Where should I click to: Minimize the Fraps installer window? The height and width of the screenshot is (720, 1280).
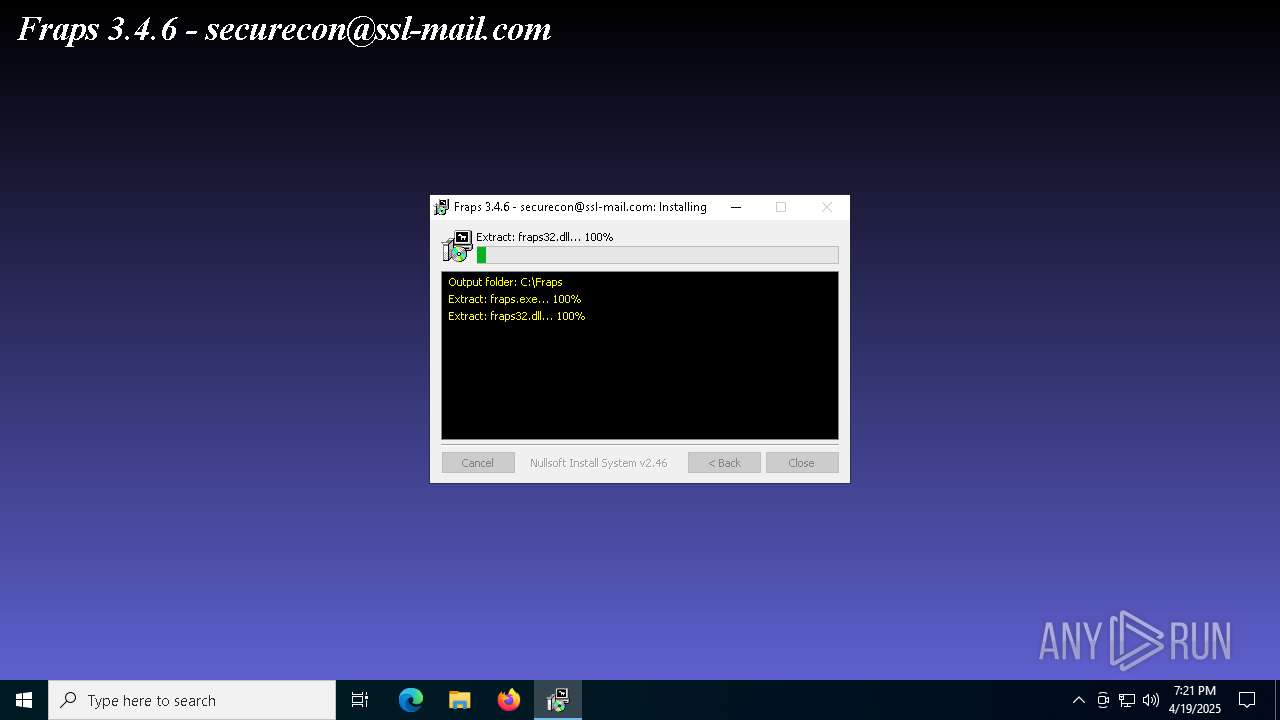click(x=736, y=207)
